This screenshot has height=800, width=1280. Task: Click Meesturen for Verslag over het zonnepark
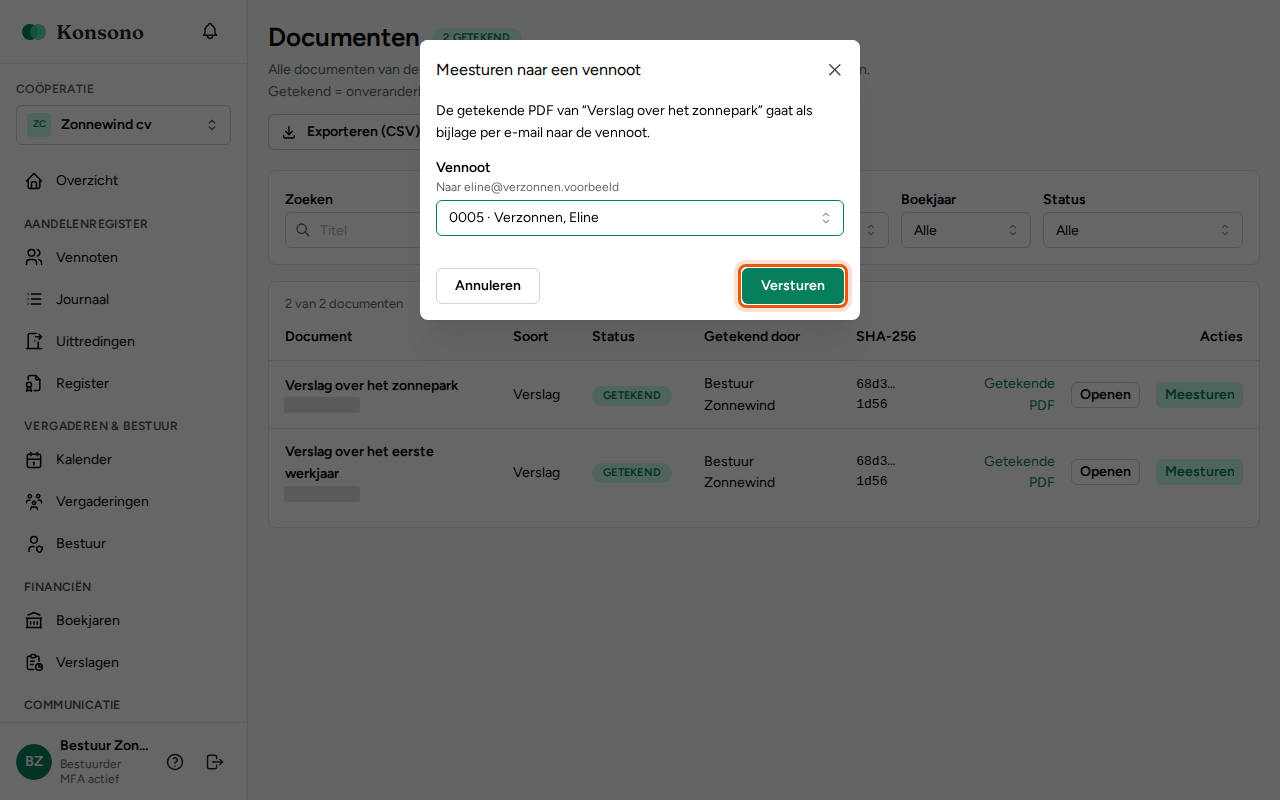[x=1199, y=394]
